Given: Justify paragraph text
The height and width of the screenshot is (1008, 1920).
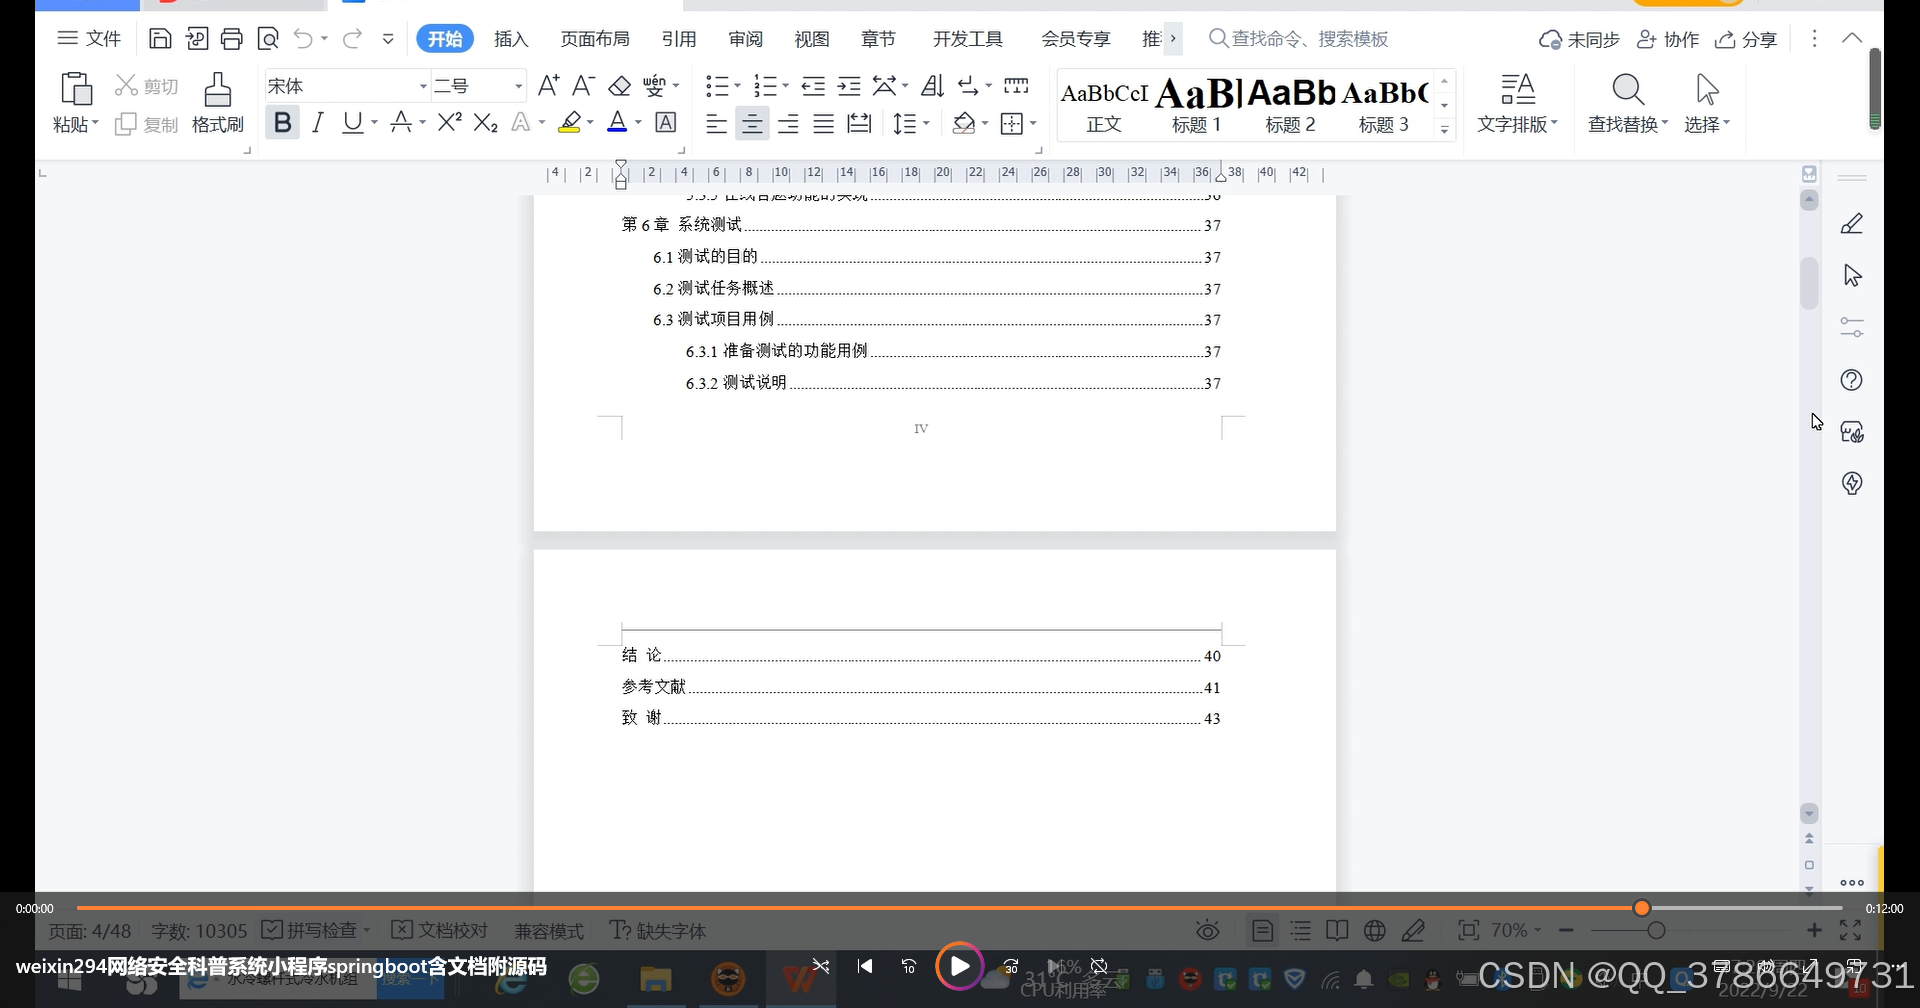Looking at the screenshot, I should coord(824,124).
